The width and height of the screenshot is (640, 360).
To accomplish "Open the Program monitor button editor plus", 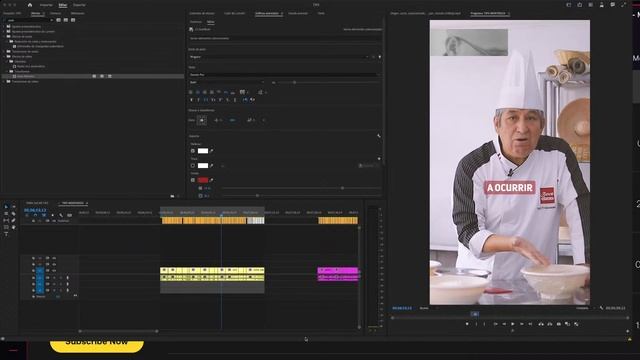I will click(x=627, y=331).
